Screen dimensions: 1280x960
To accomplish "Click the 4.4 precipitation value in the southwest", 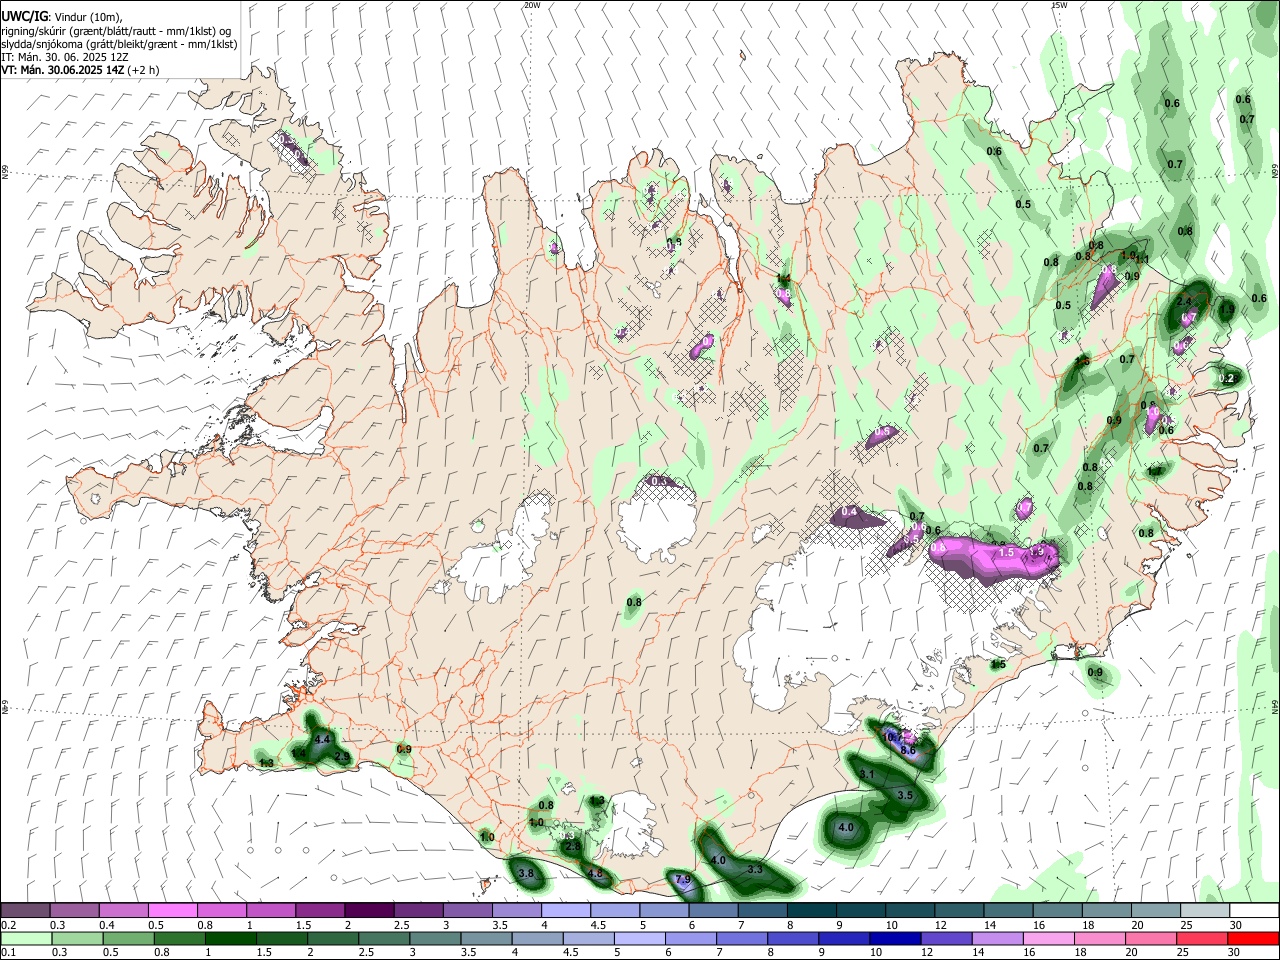I will pos(322,739).
